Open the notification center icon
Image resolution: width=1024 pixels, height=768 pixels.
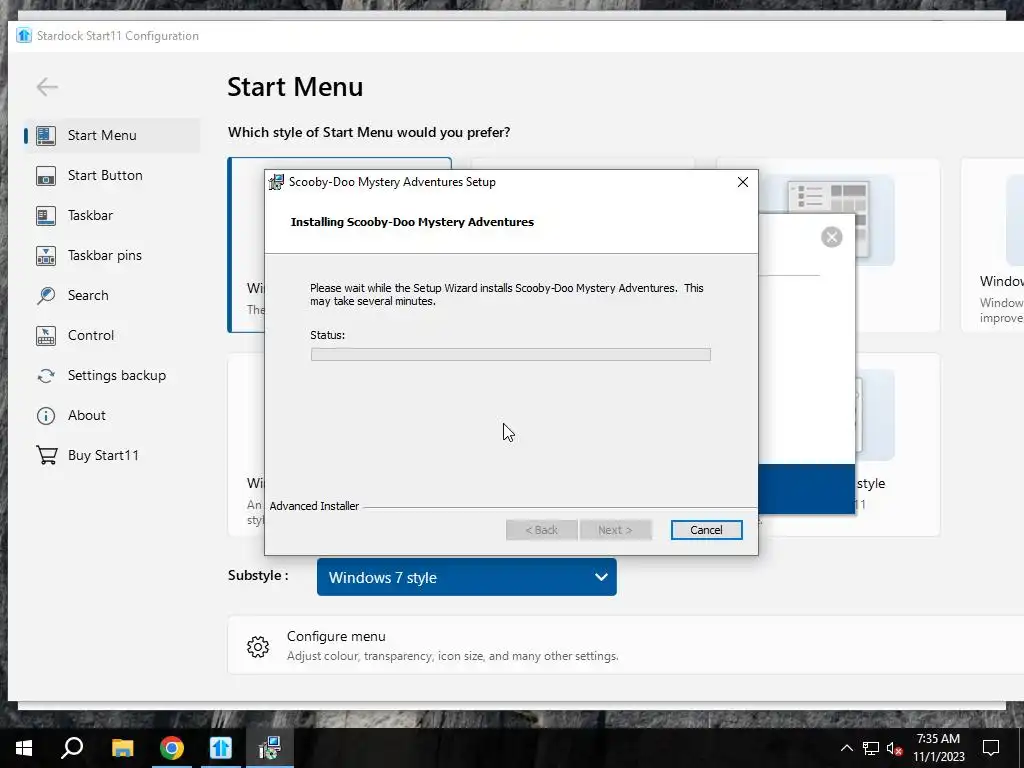coord(991,748)
